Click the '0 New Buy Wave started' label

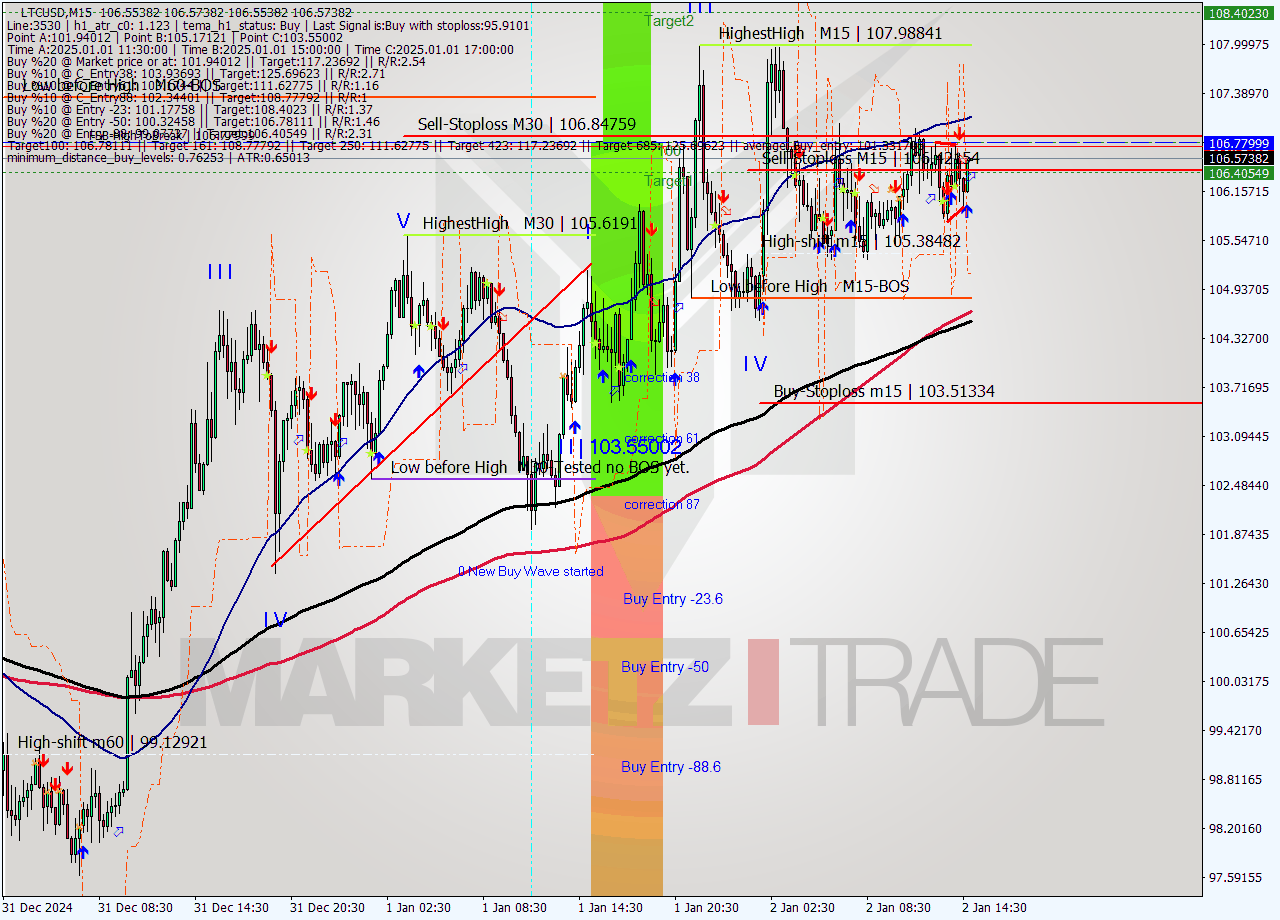click(x=531, y=572)
